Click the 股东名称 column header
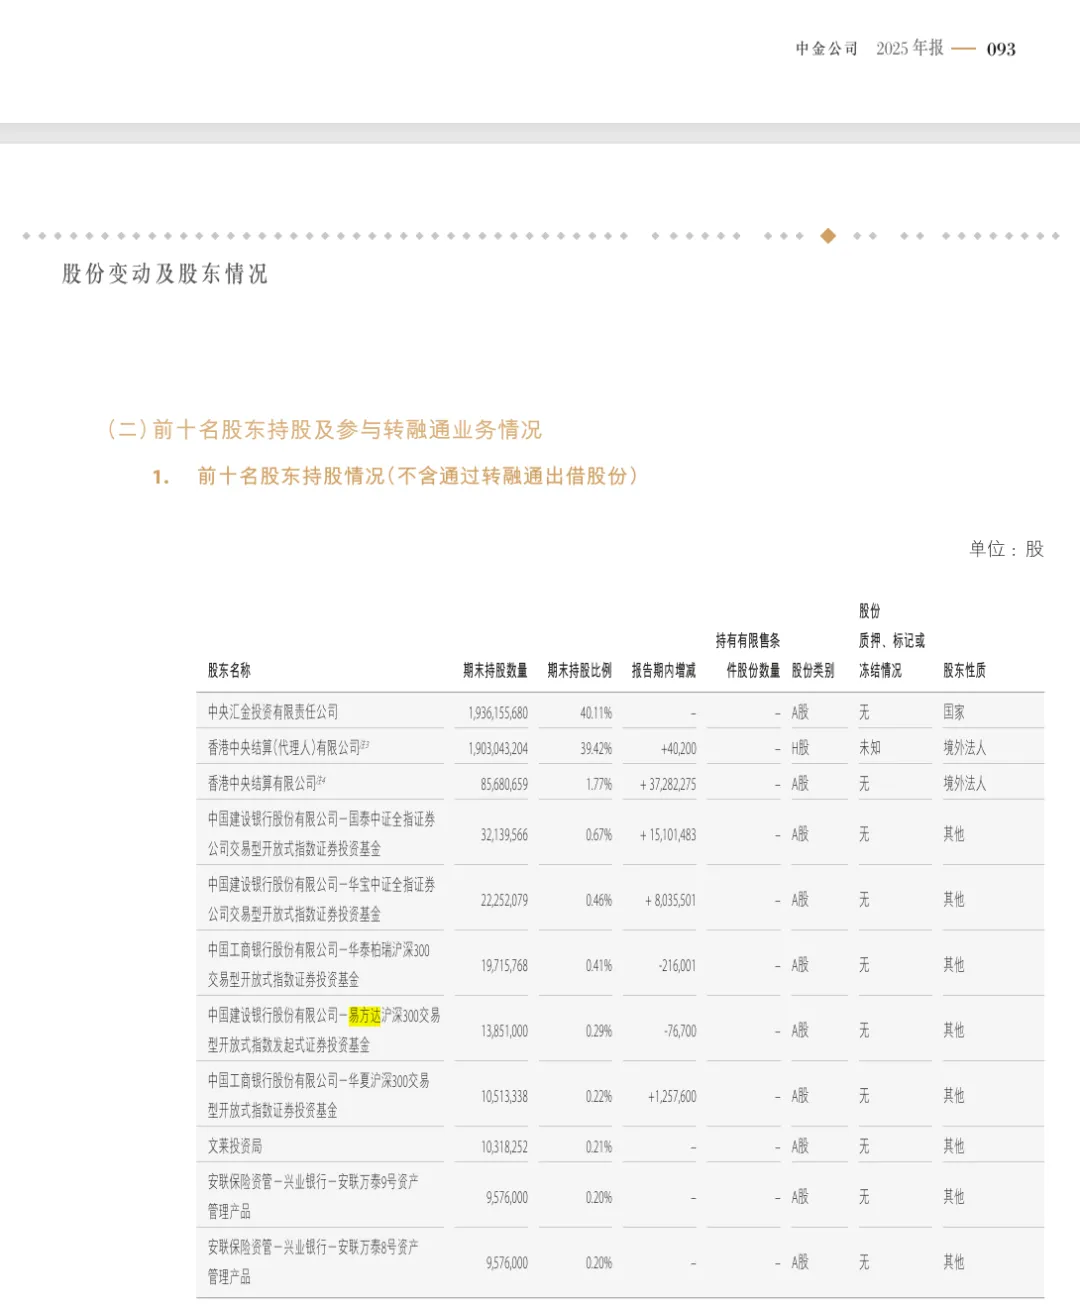Viewport: 1080px width, 1306px height. (229, 670)
